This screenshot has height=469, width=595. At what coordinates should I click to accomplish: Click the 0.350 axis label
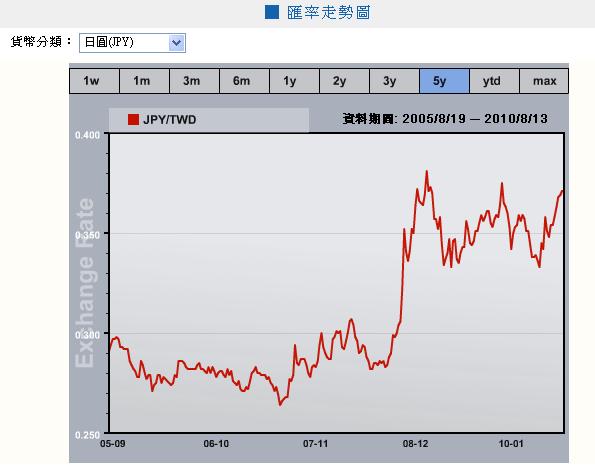pos(87,235)
